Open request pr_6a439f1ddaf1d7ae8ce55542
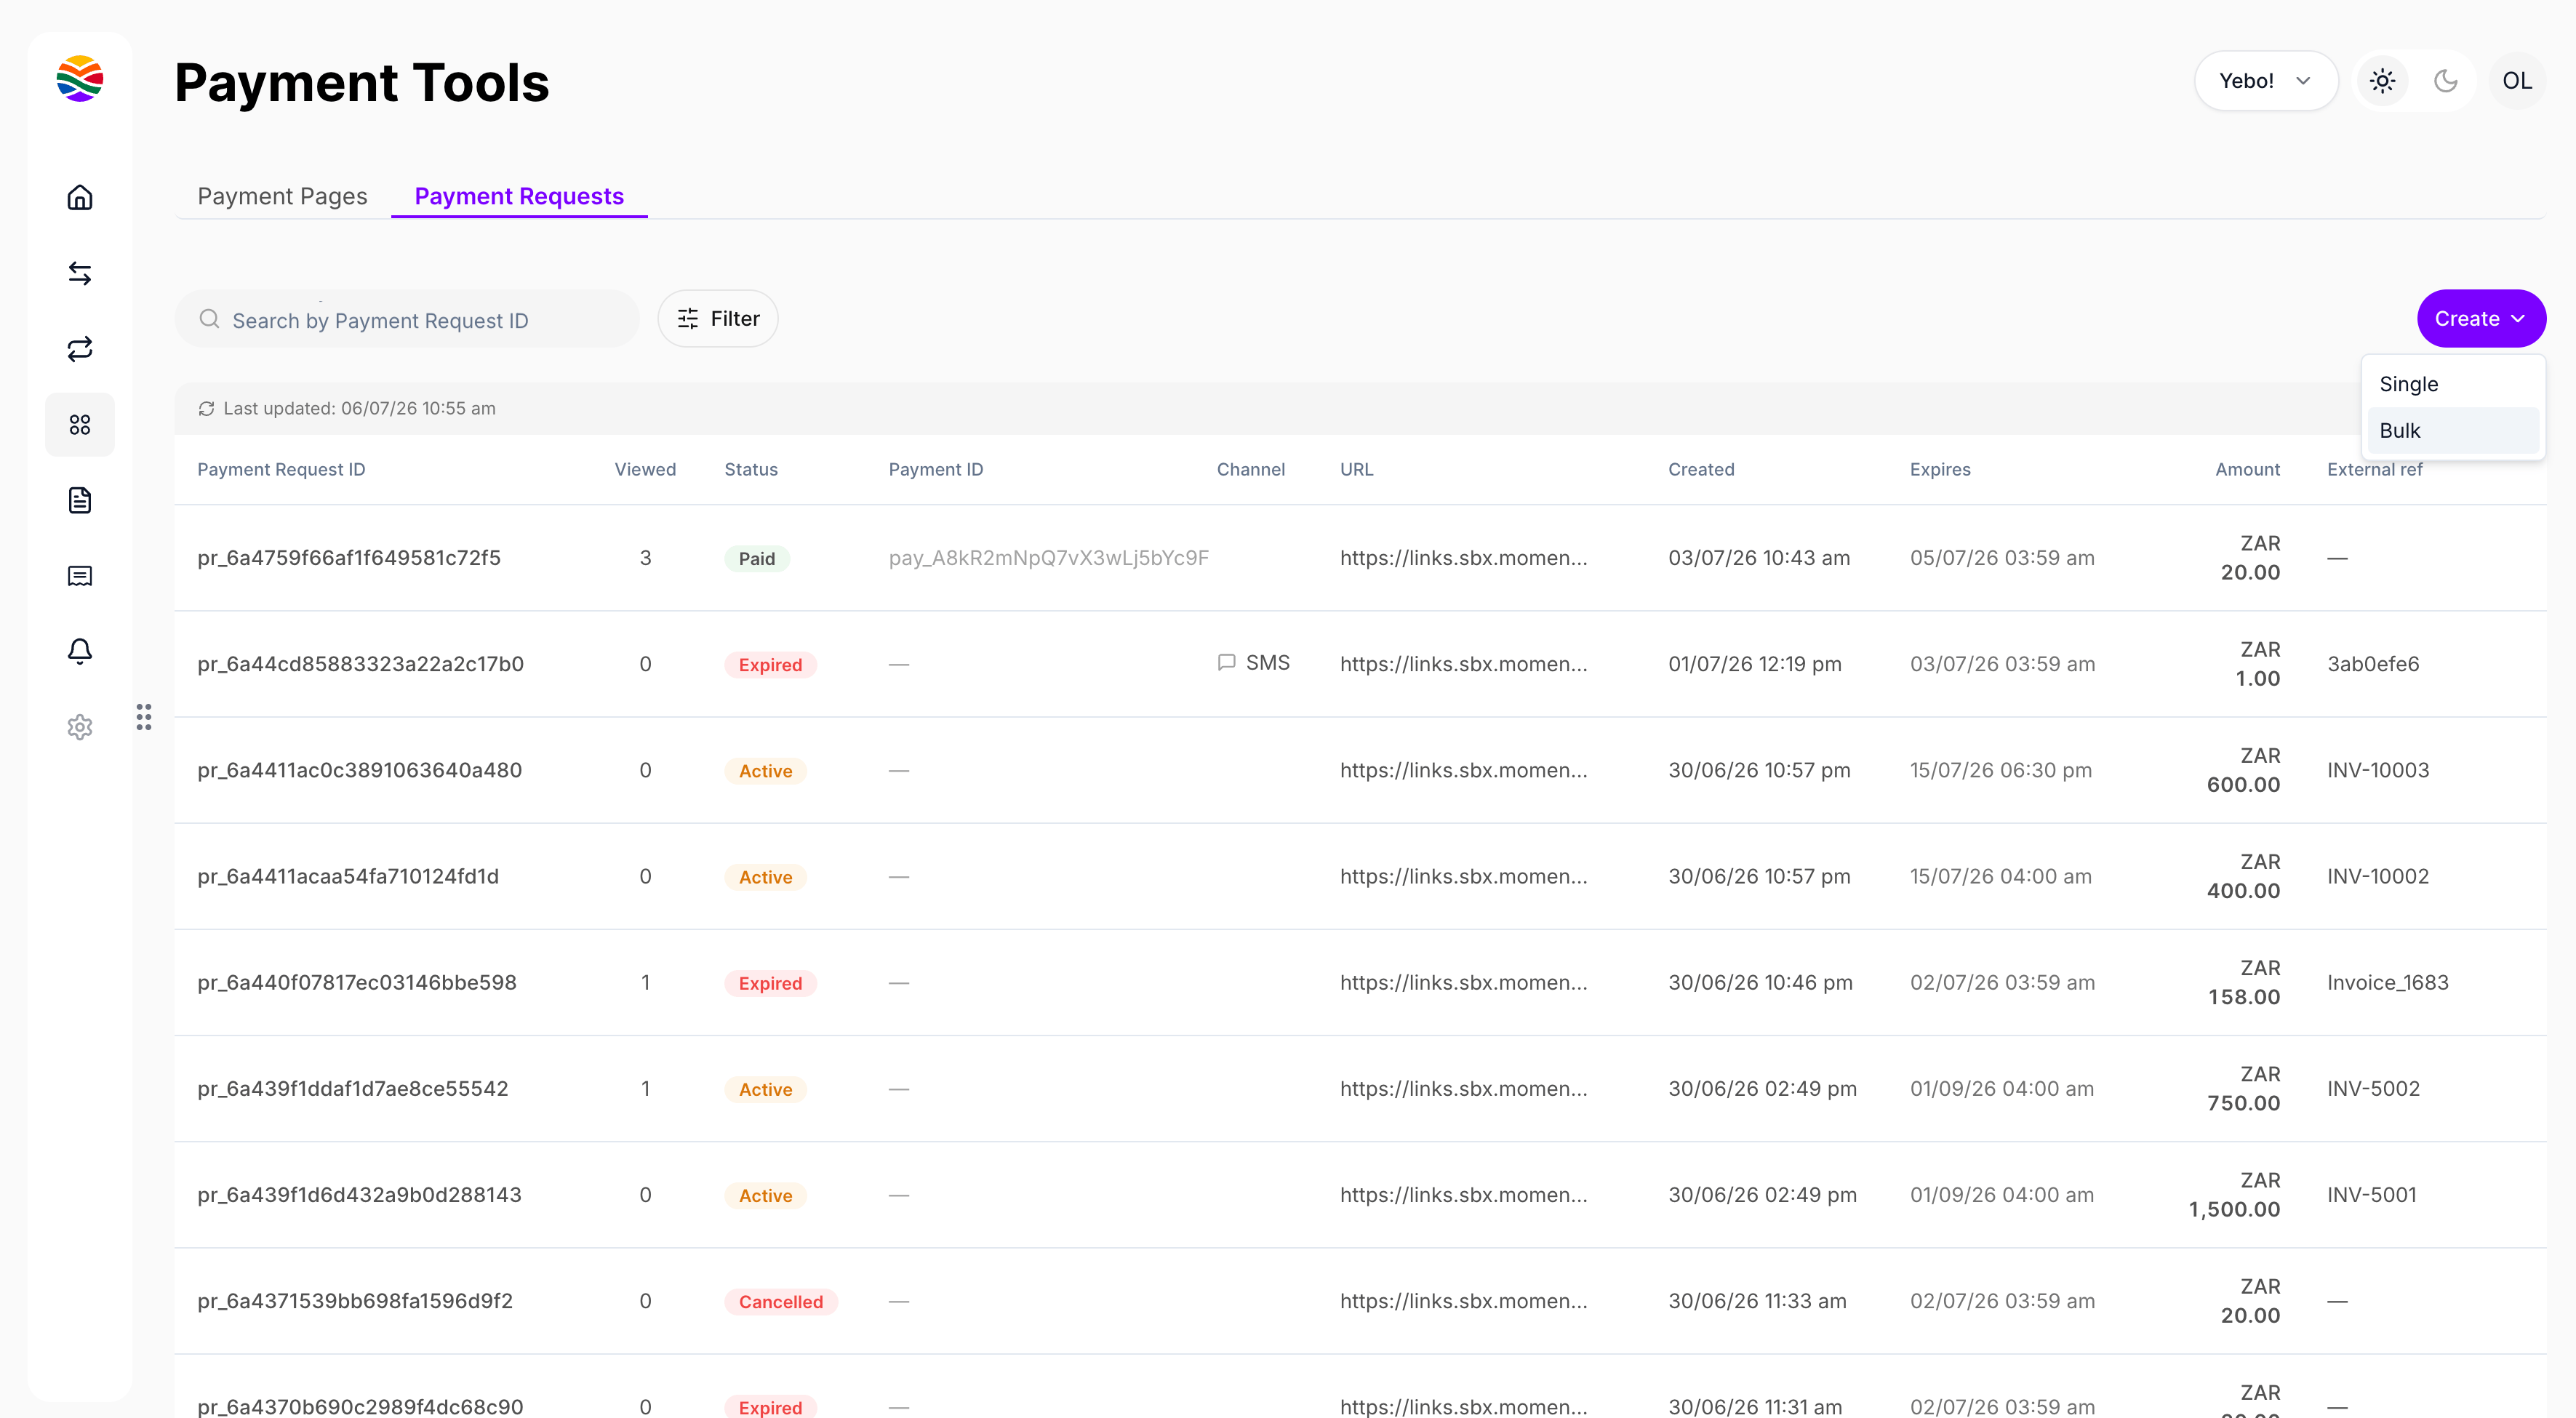Viewport: 2576px width, 1418px height. 353,1088
